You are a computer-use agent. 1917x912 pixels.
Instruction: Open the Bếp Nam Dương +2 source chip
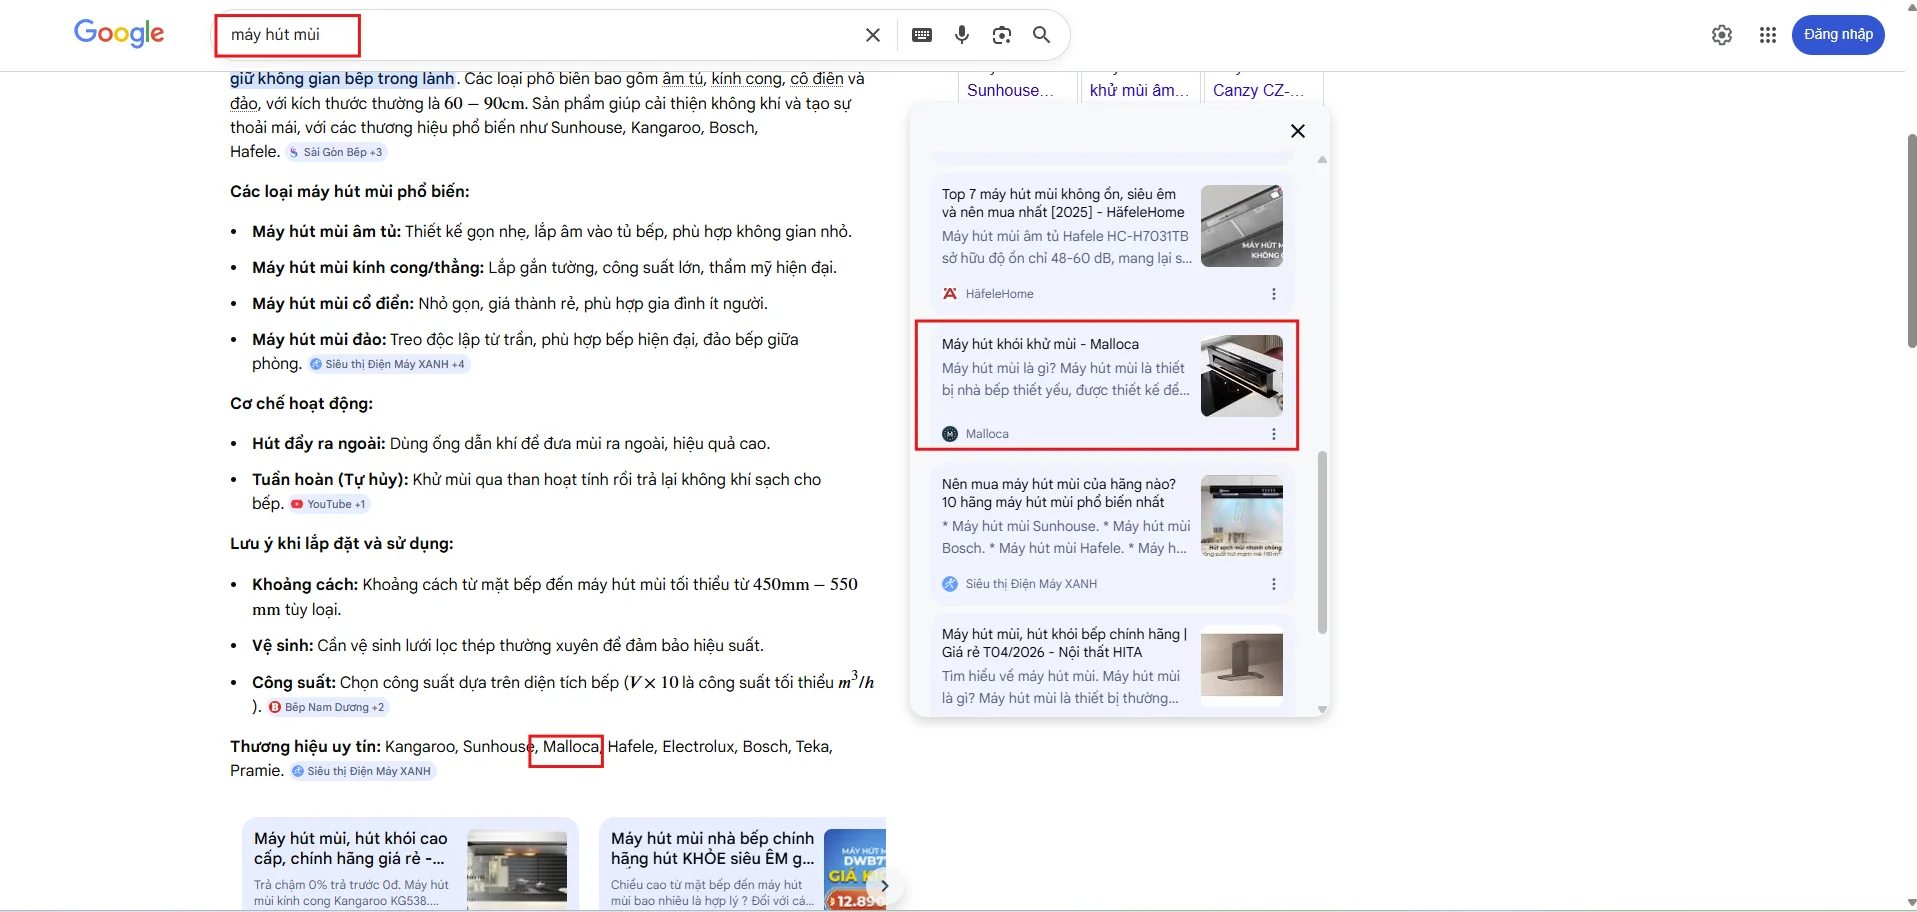click(x=327, y=707)
